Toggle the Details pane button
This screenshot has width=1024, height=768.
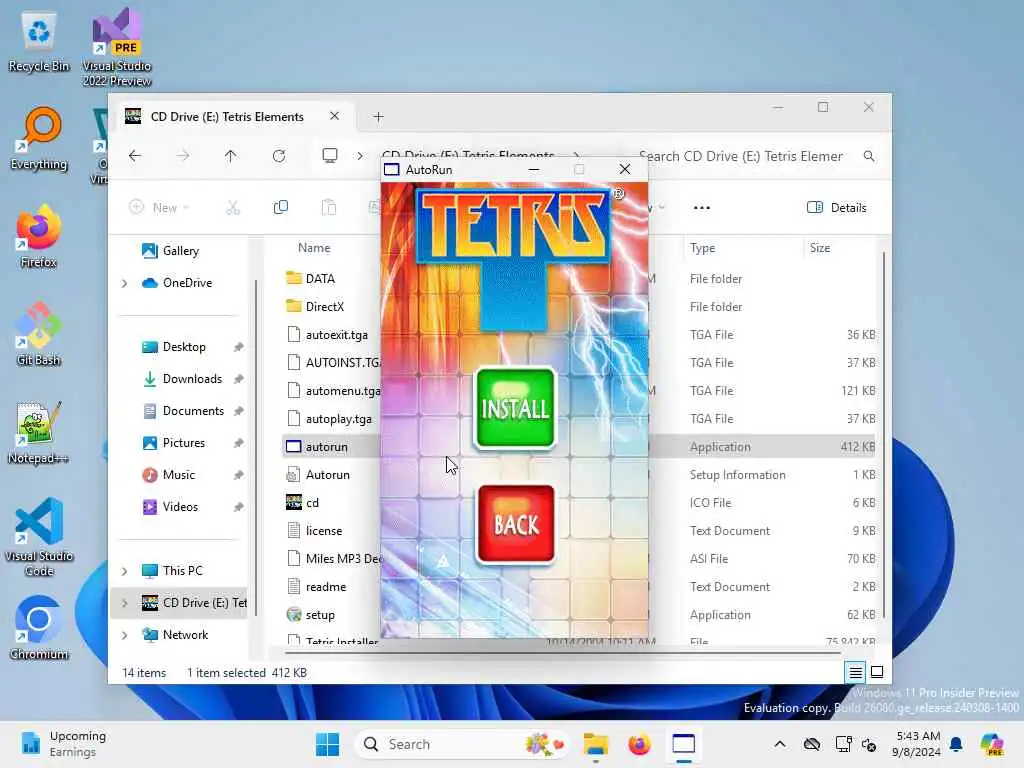coord(837,208)
